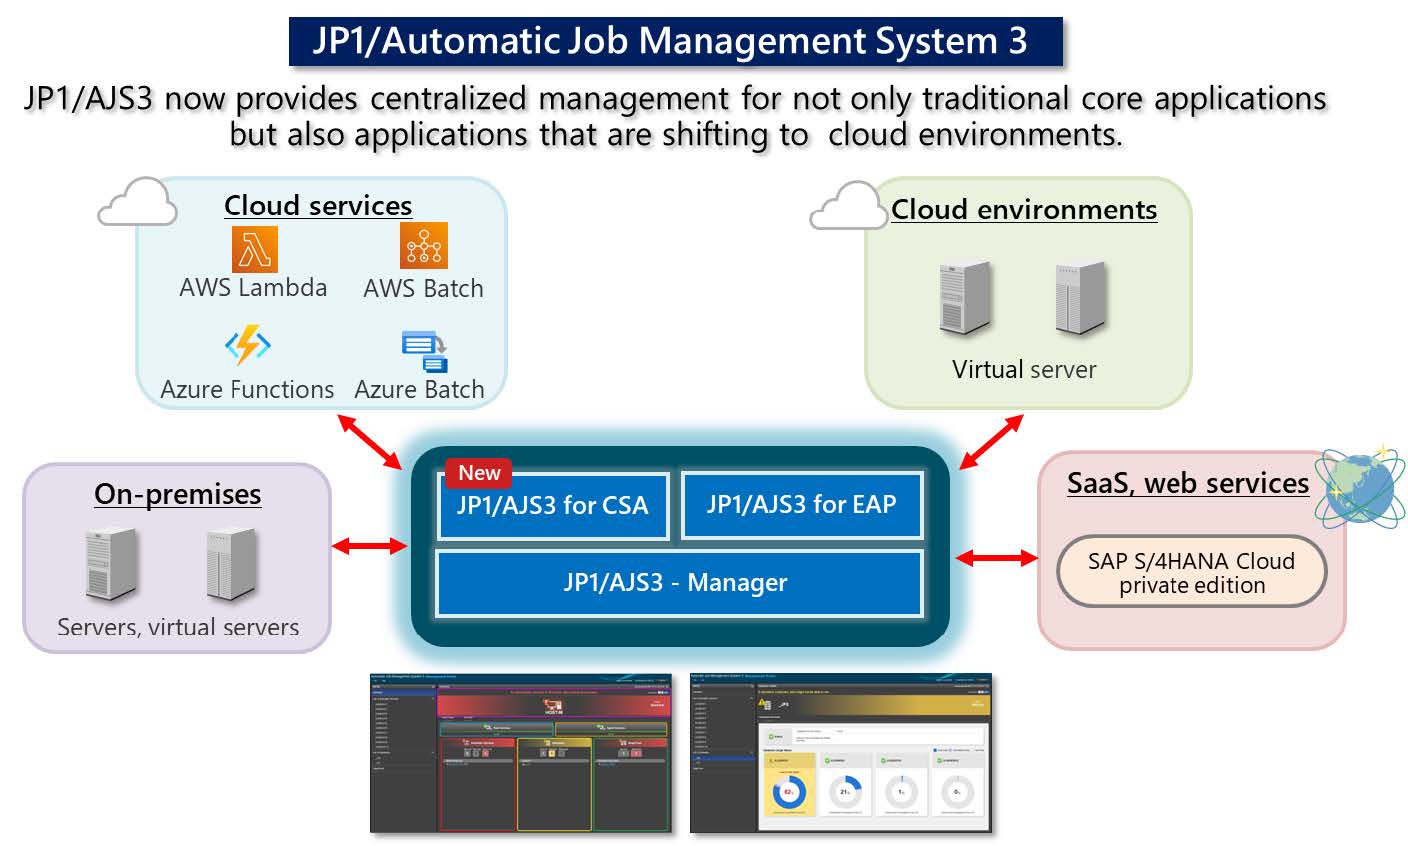The width and height of the screenshot is (1408, 846).
Task: Open the right dashboard screenshot thumbnail
Action: pos(841,752)
